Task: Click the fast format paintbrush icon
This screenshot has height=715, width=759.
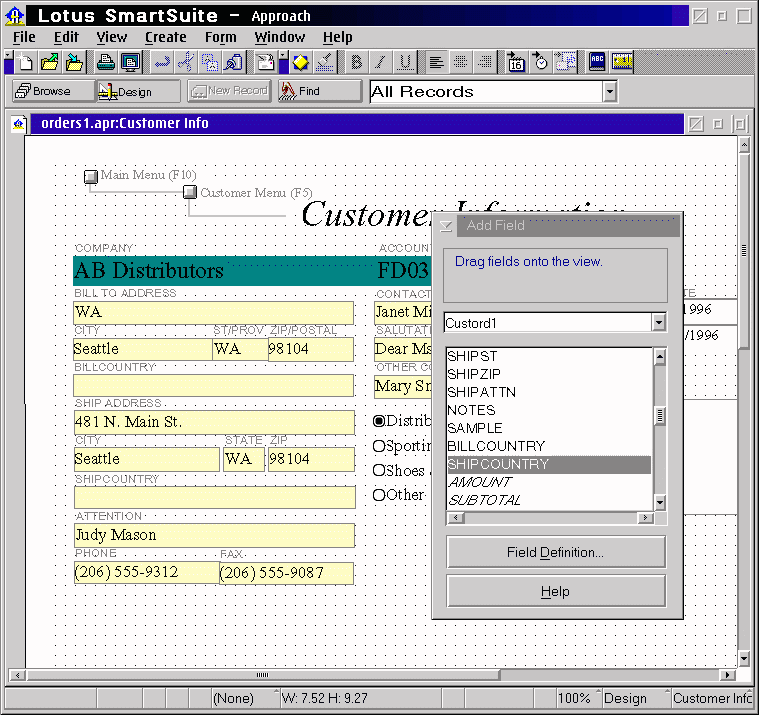Action: (325, 62)
